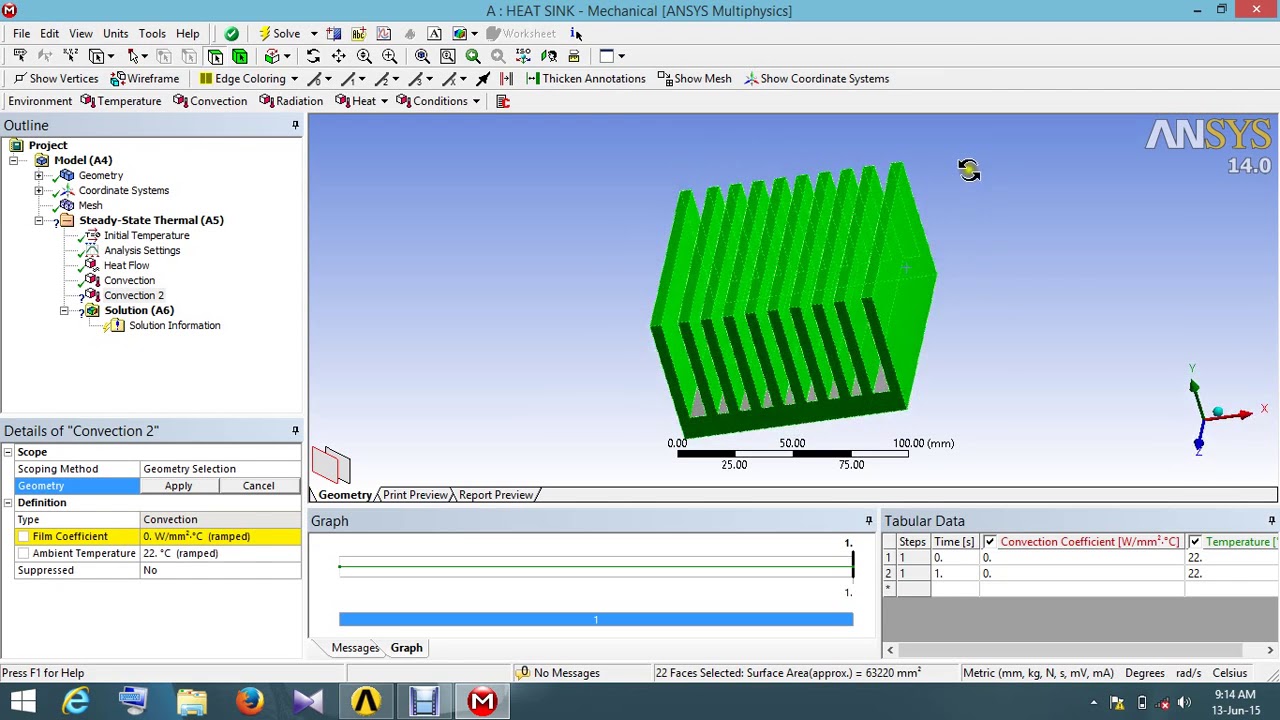Open ANSYS app in Windows taskbar
The image size is (1280, 720).
coord(366,701)
